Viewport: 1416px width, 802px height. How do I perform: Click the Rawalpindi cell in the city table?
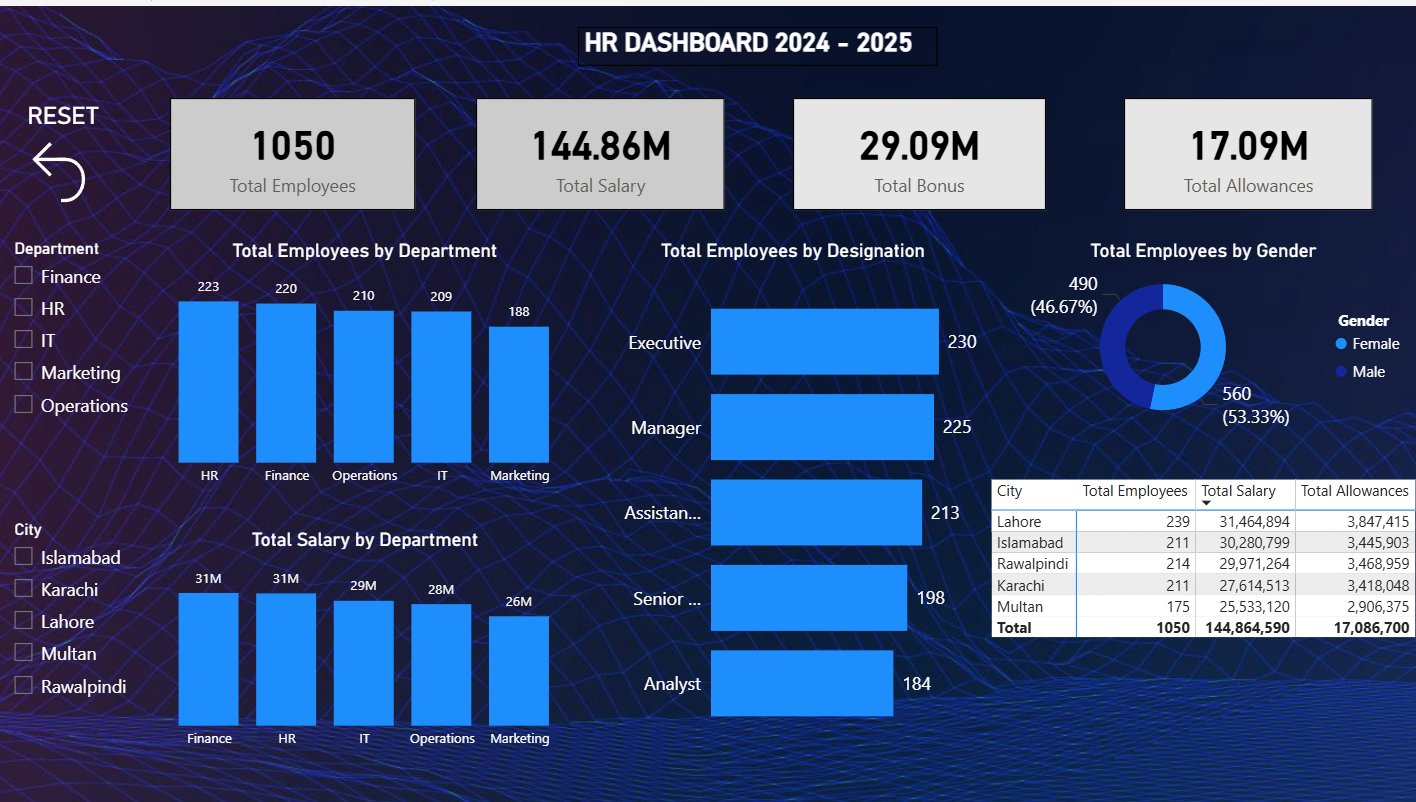(1034, 564)
